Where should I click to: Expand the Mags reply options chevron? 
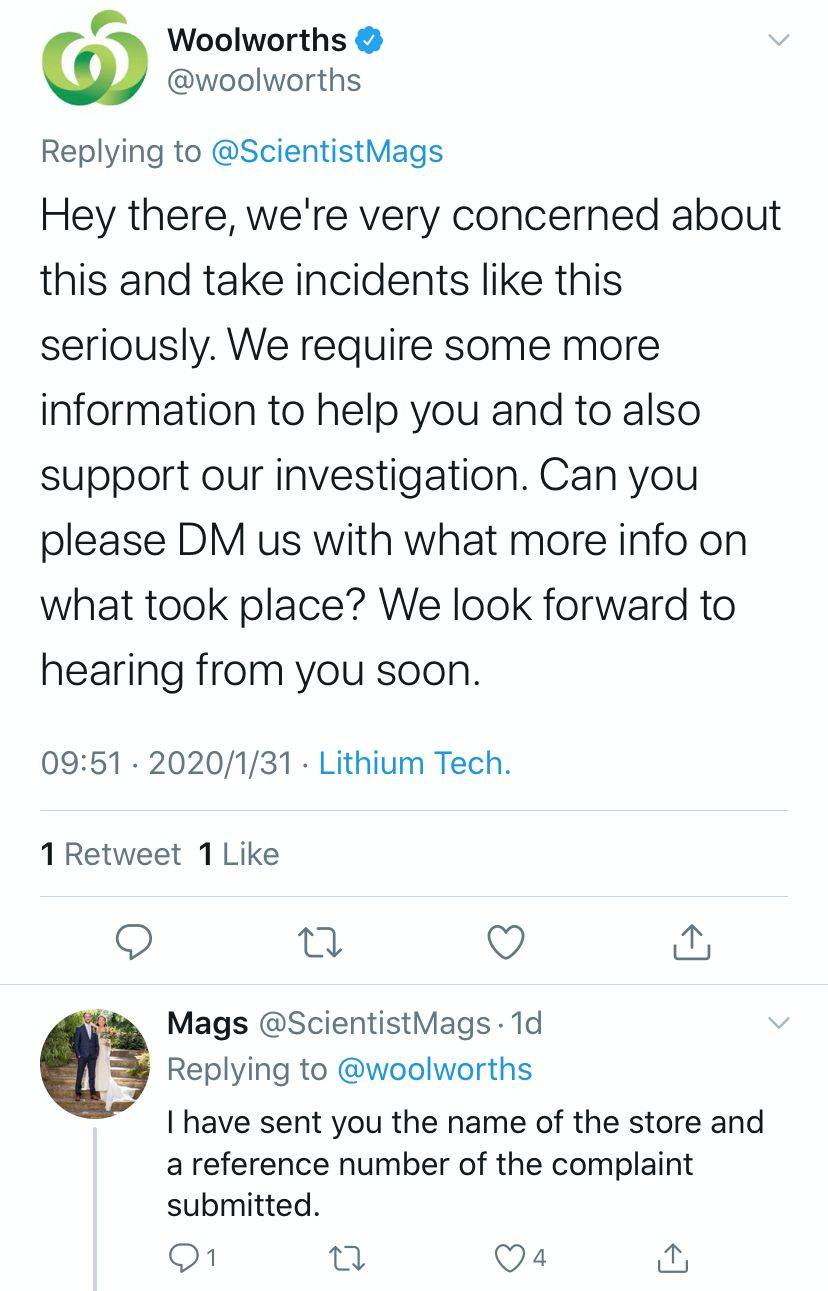[x=777, y=1022]
